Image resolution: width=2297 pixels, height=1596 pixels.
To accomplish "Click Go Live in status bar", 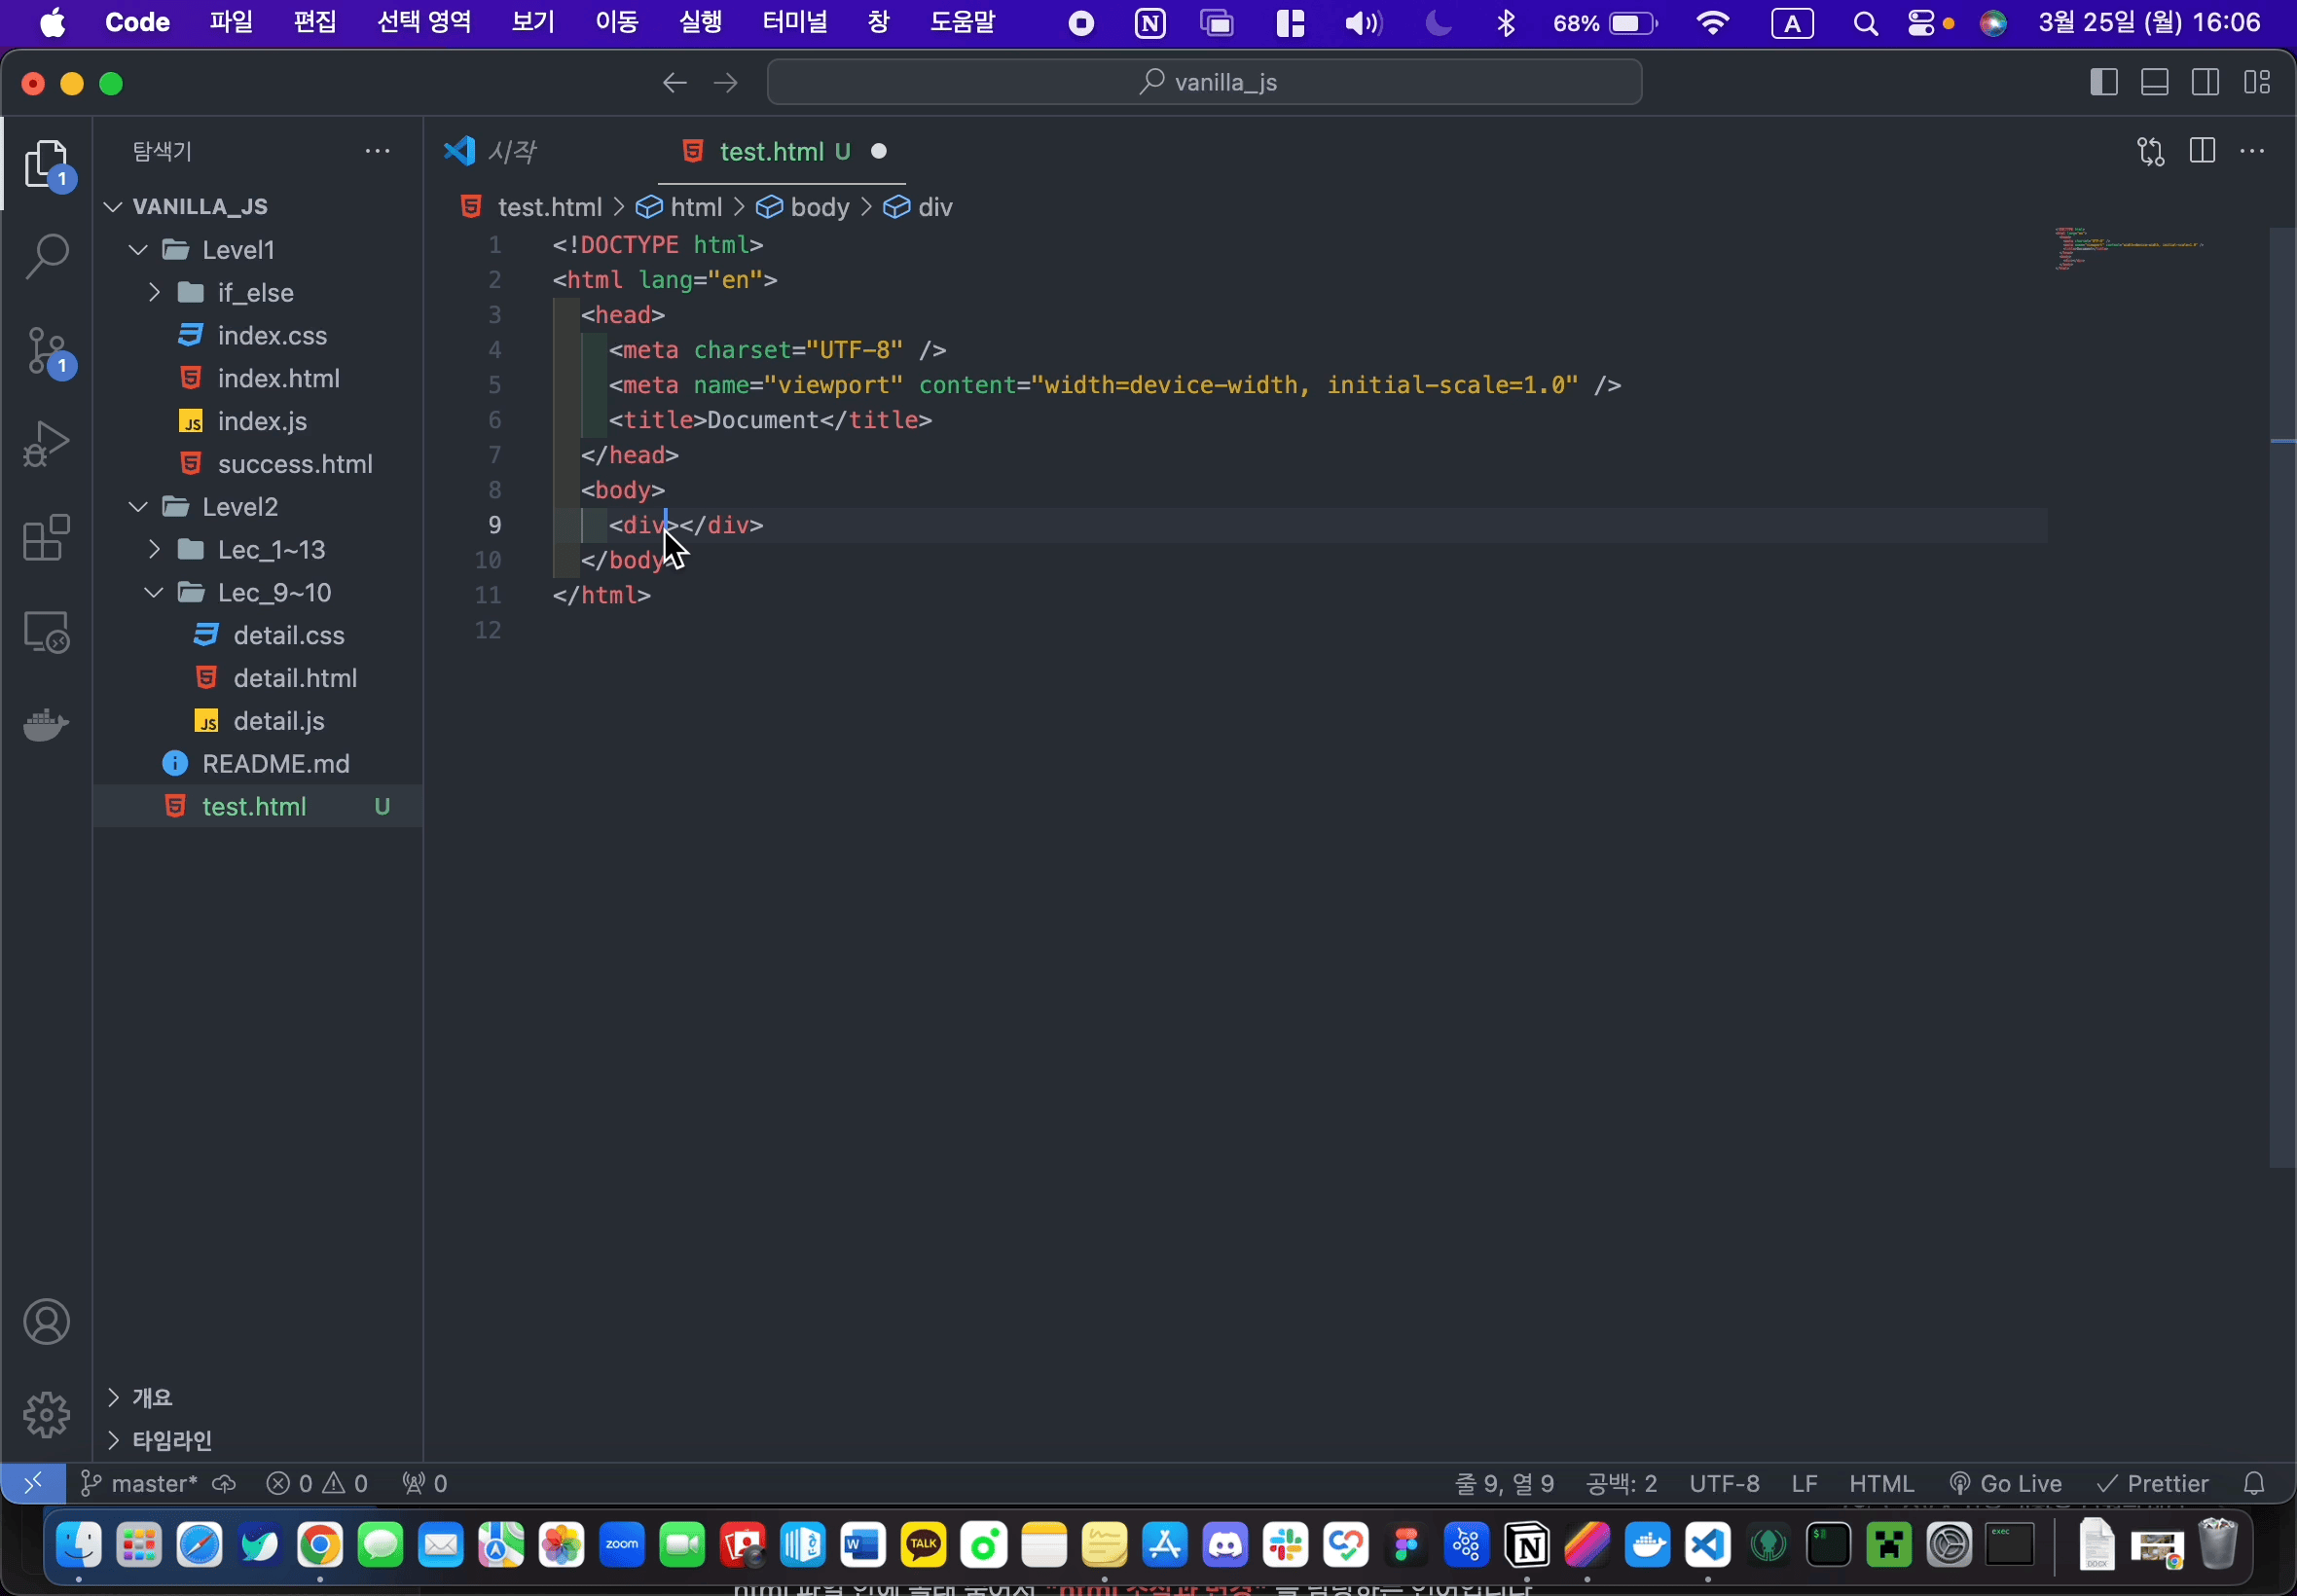I will [2006, 1483].
